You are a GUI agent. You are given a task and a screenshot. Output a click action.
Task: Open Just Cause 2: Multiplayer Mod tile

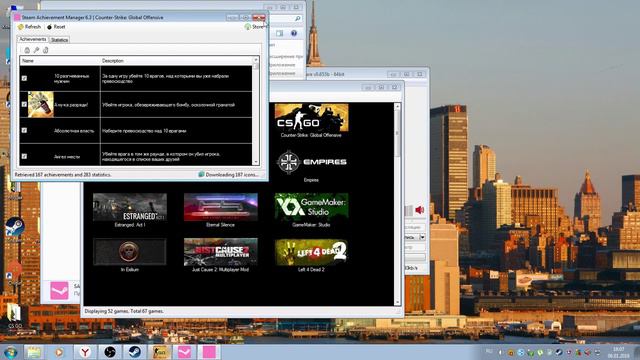coord(220,255)
